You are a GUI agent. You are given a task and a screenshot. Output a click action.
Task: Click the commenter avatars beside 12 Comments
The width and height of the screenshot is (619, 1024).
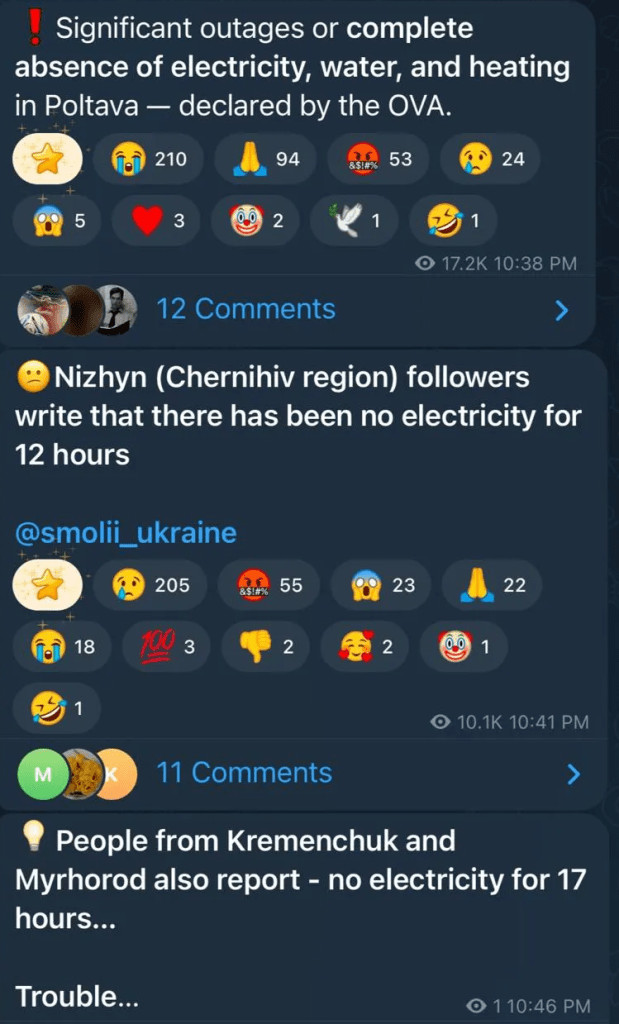pos(77,309)
